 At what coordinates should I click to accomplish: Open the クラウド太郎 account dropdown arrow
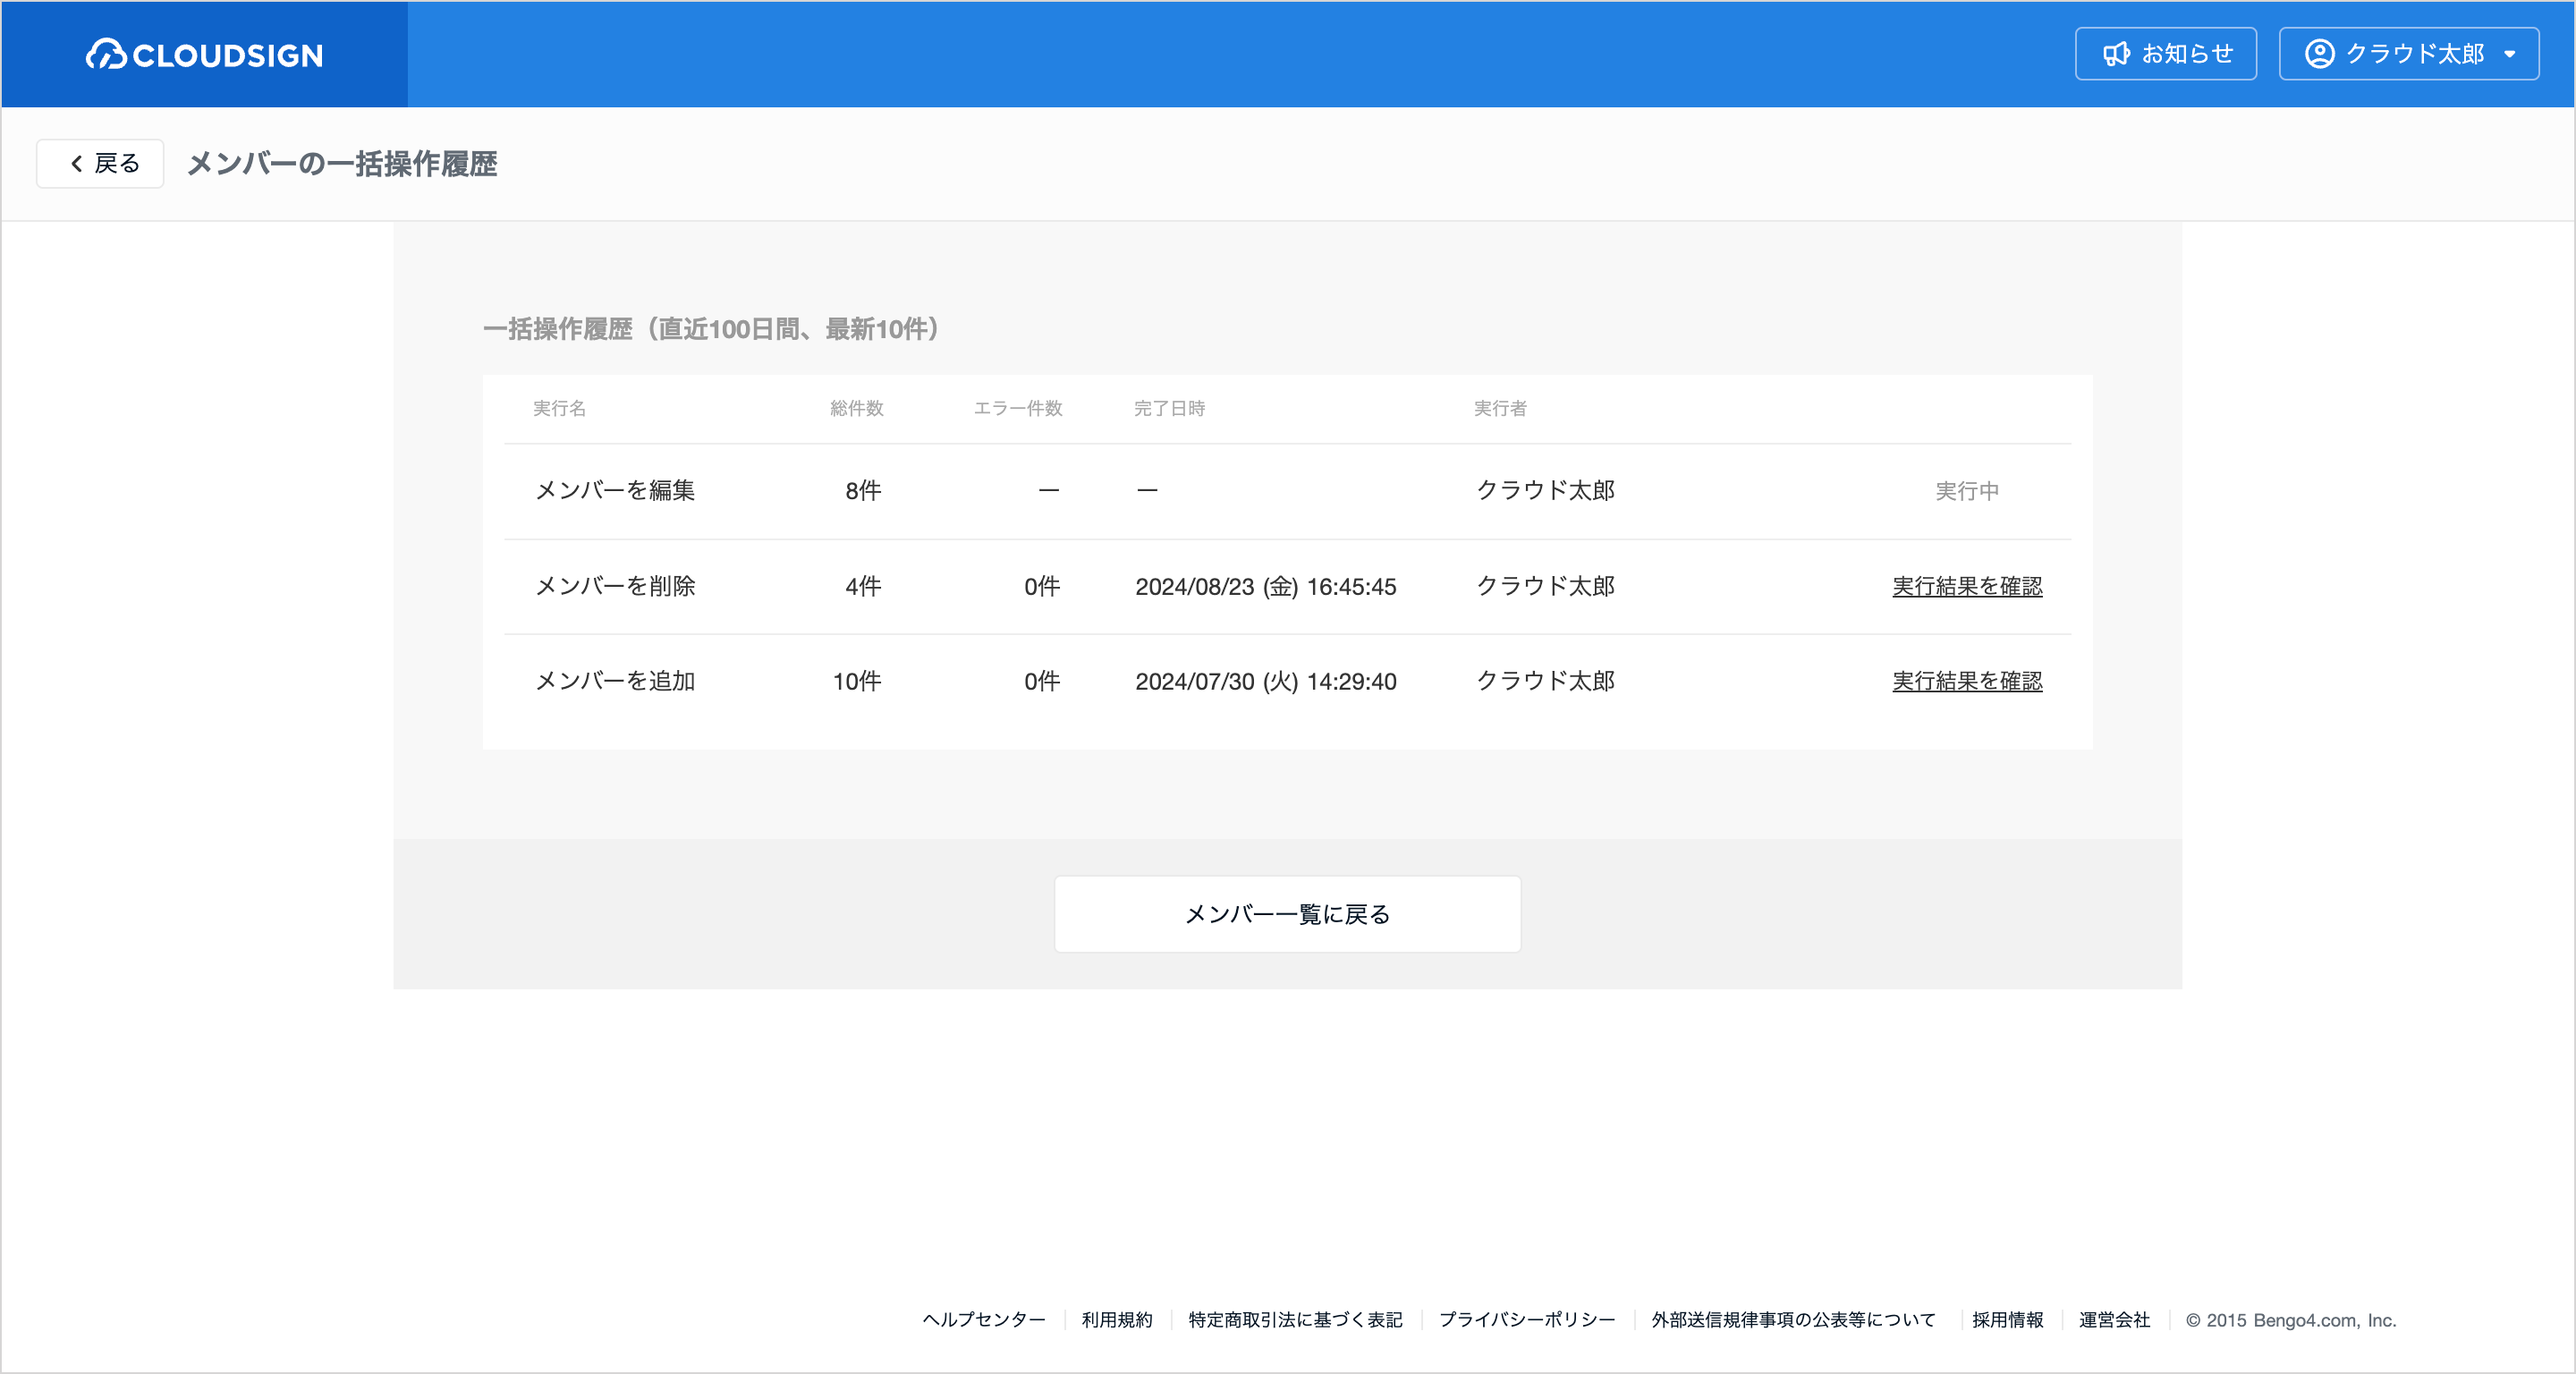click(2510, 55)
